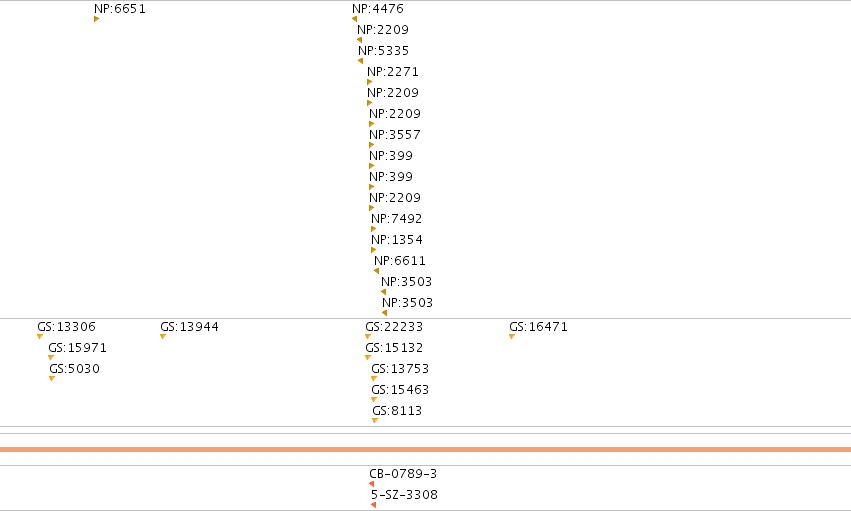Image resolution: width=851 pixels, height=511 pixels.
Task: Click the arrow marker under NP:7492
Action: [373, 229]
